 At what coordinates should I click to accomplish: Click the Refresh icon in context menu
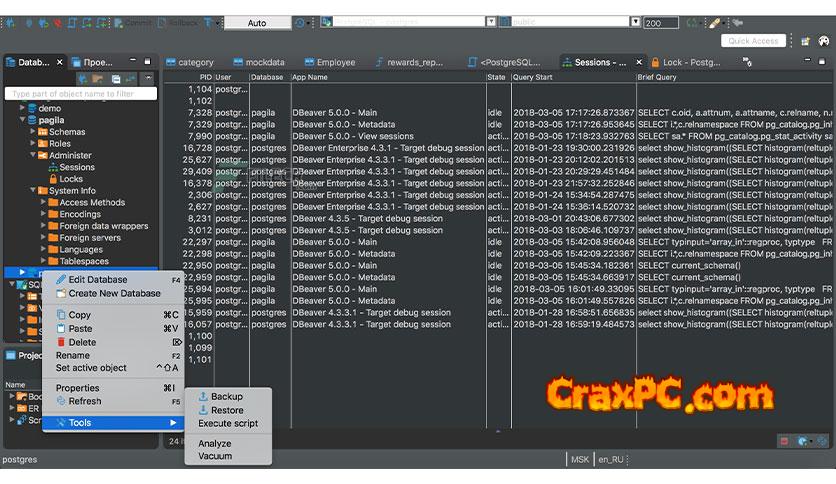point(61,401)
